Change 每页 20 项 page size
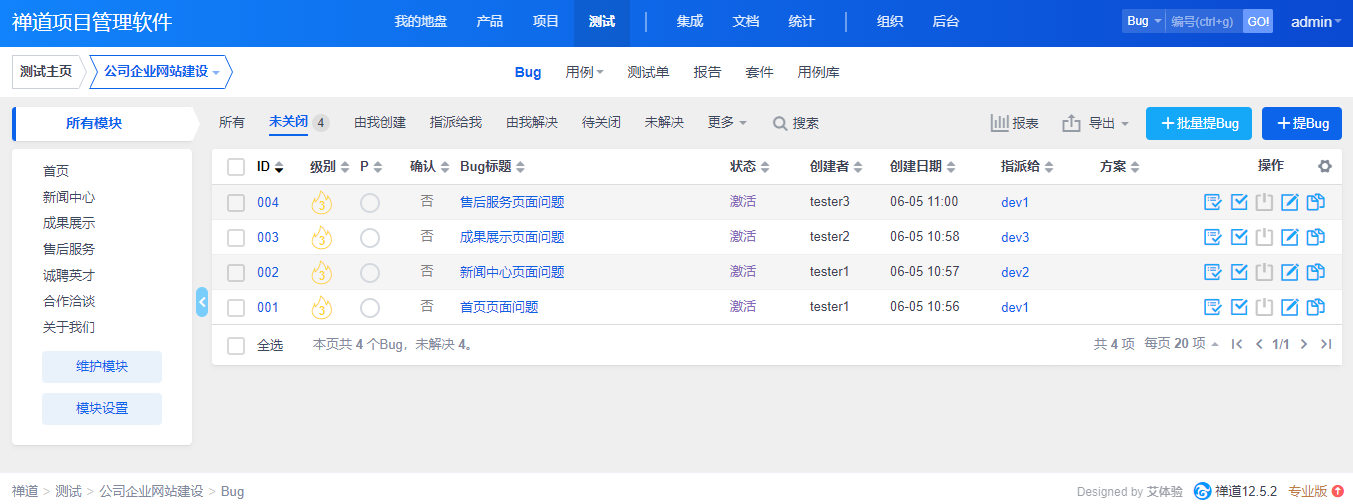The height and width of the screenshot is (504, 1353). click(1182, 344)
